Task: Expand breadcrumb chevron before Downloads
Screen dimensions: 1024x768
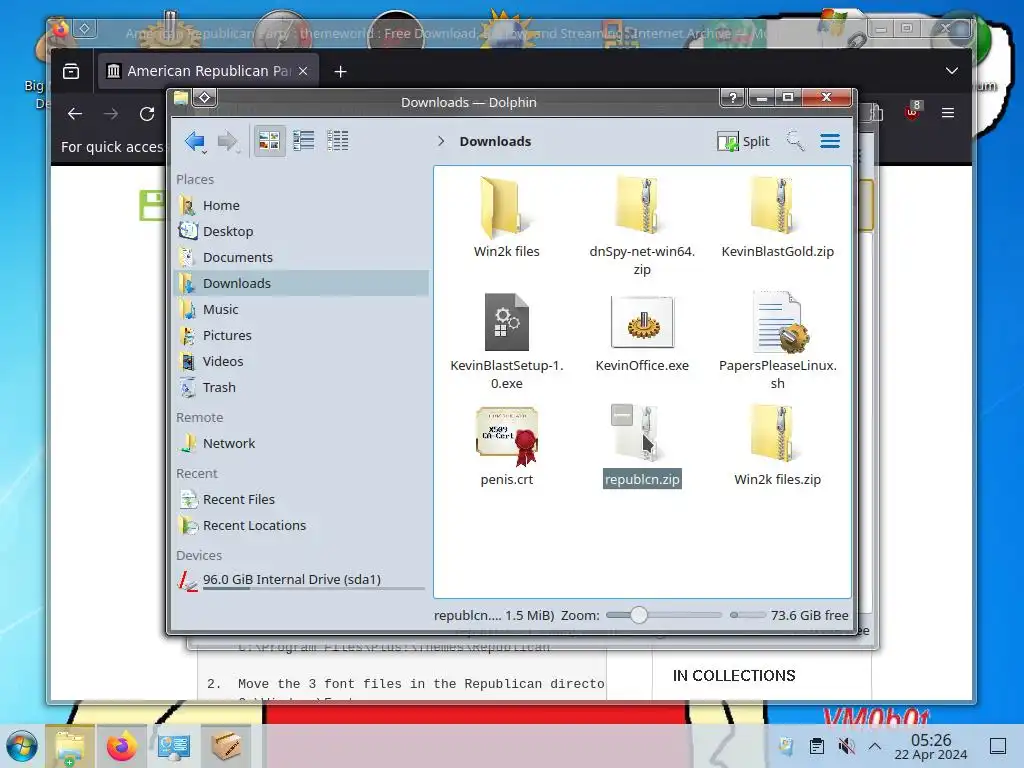Action: click(x=441, y=141)
